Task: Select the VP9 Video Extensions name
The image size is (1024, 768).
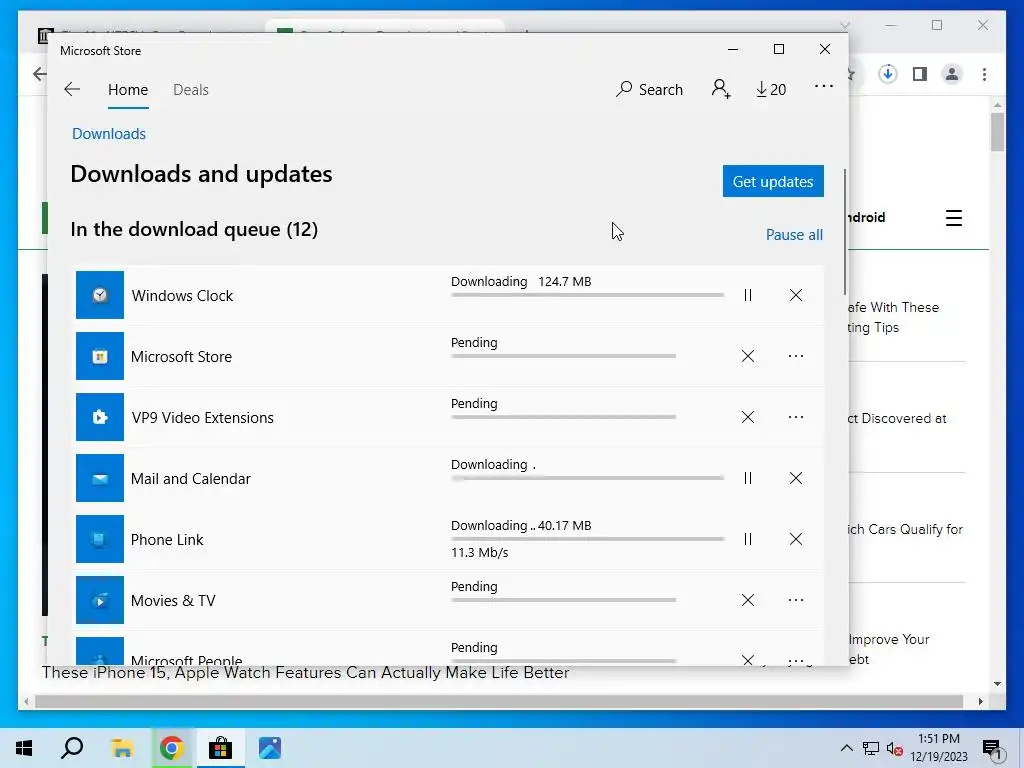Action: [202, 418]
